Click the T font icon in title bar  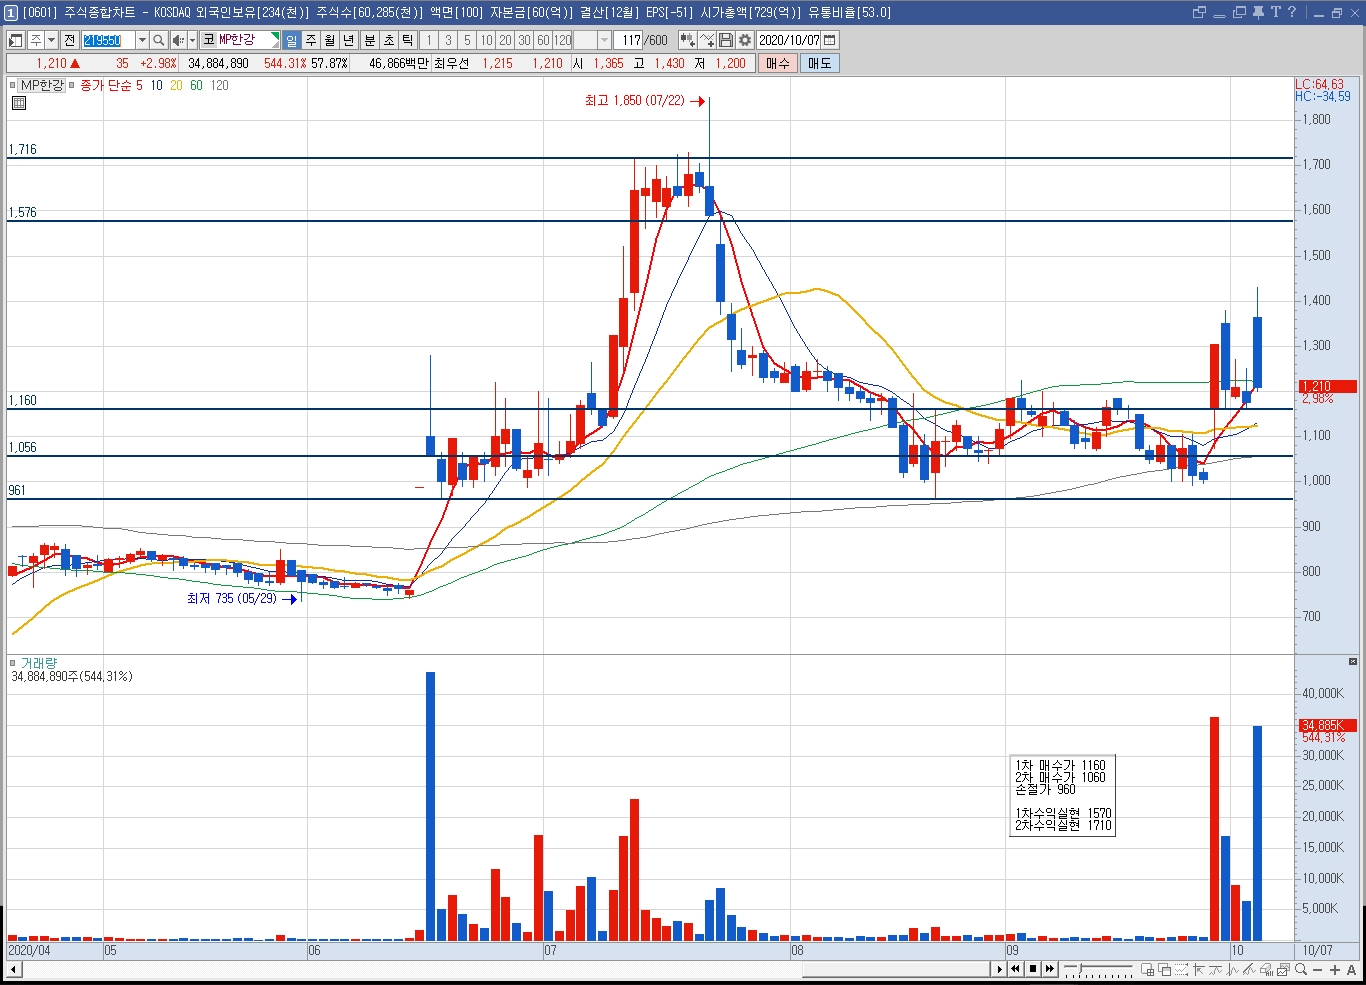(x=1275, y=12)
